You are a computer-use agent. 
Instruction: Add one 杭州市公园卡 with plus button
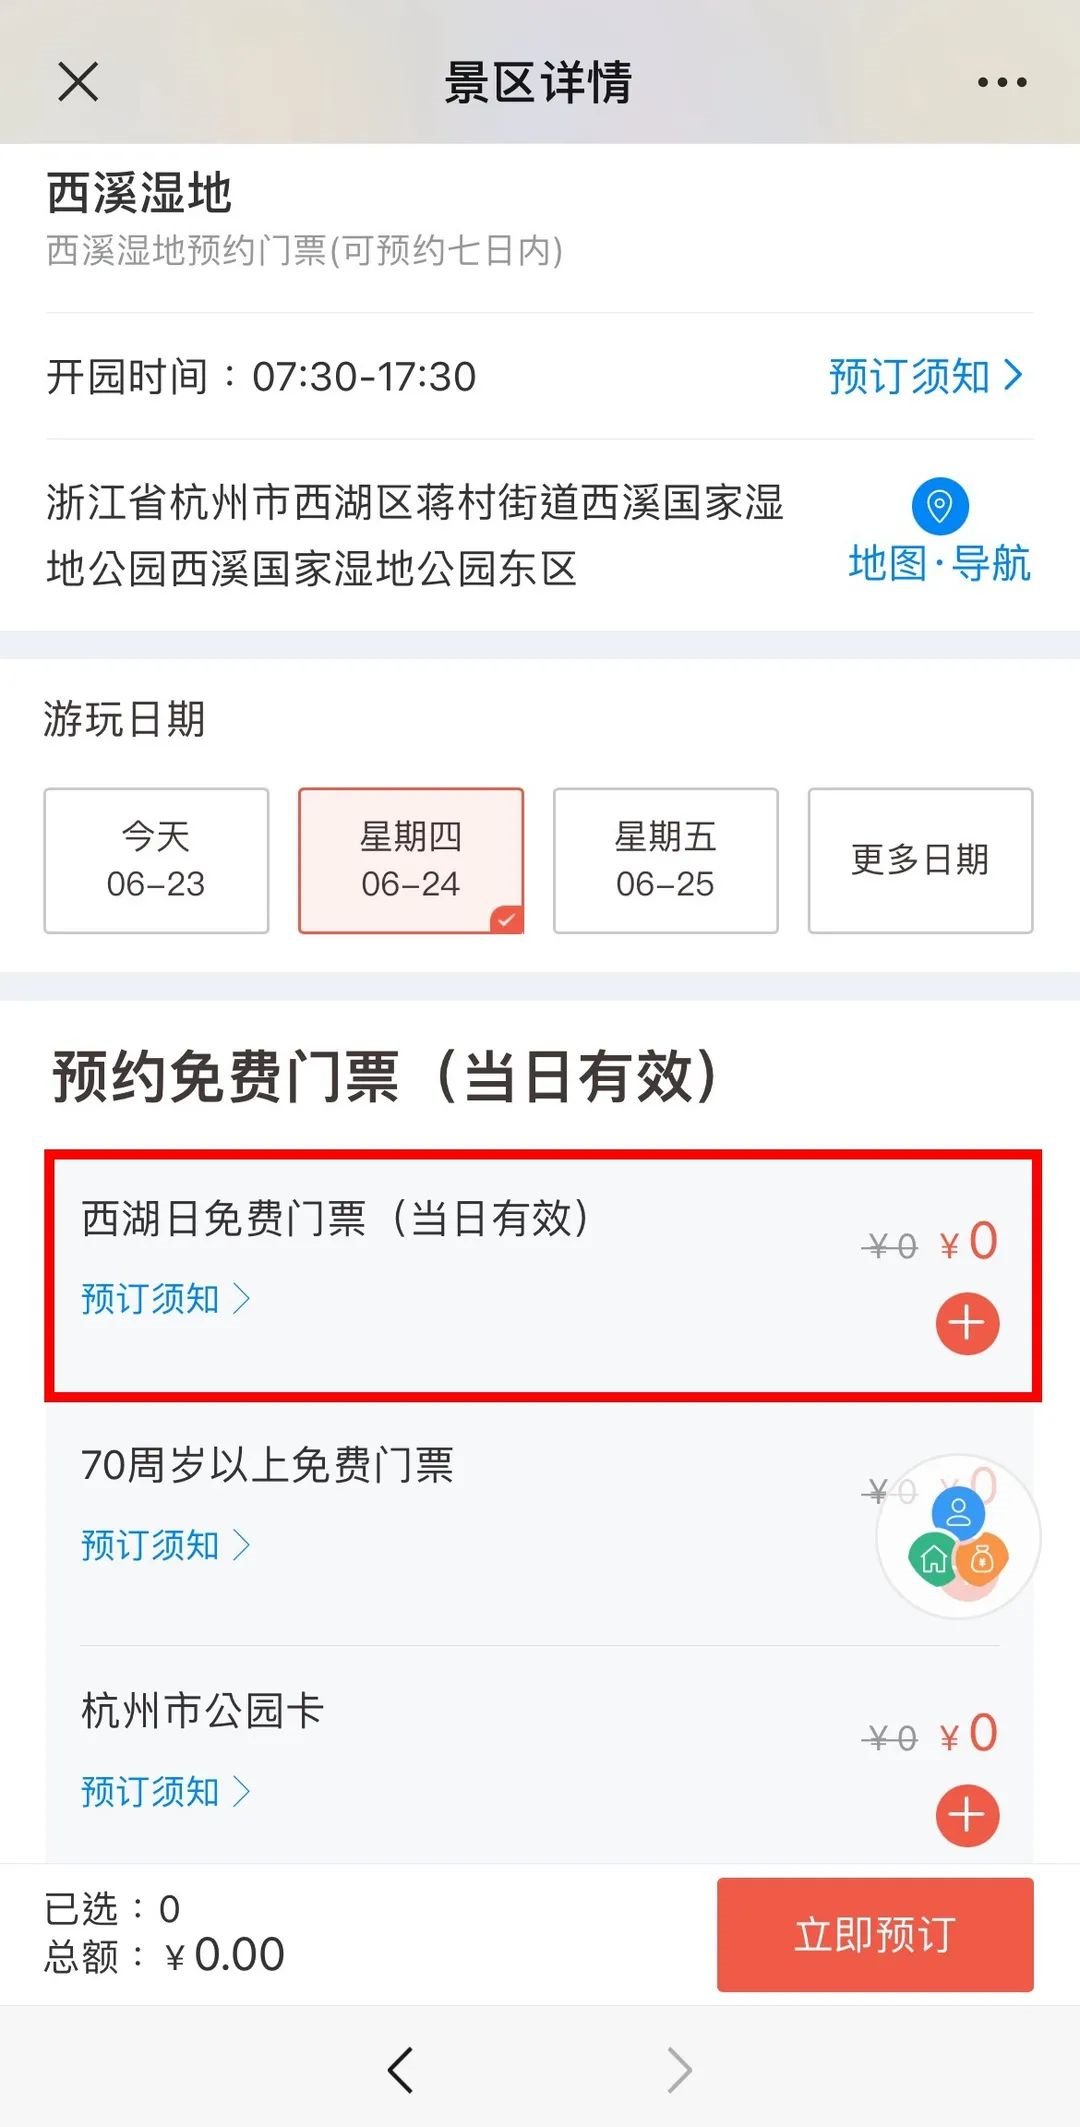click(x=967, y=1815)
